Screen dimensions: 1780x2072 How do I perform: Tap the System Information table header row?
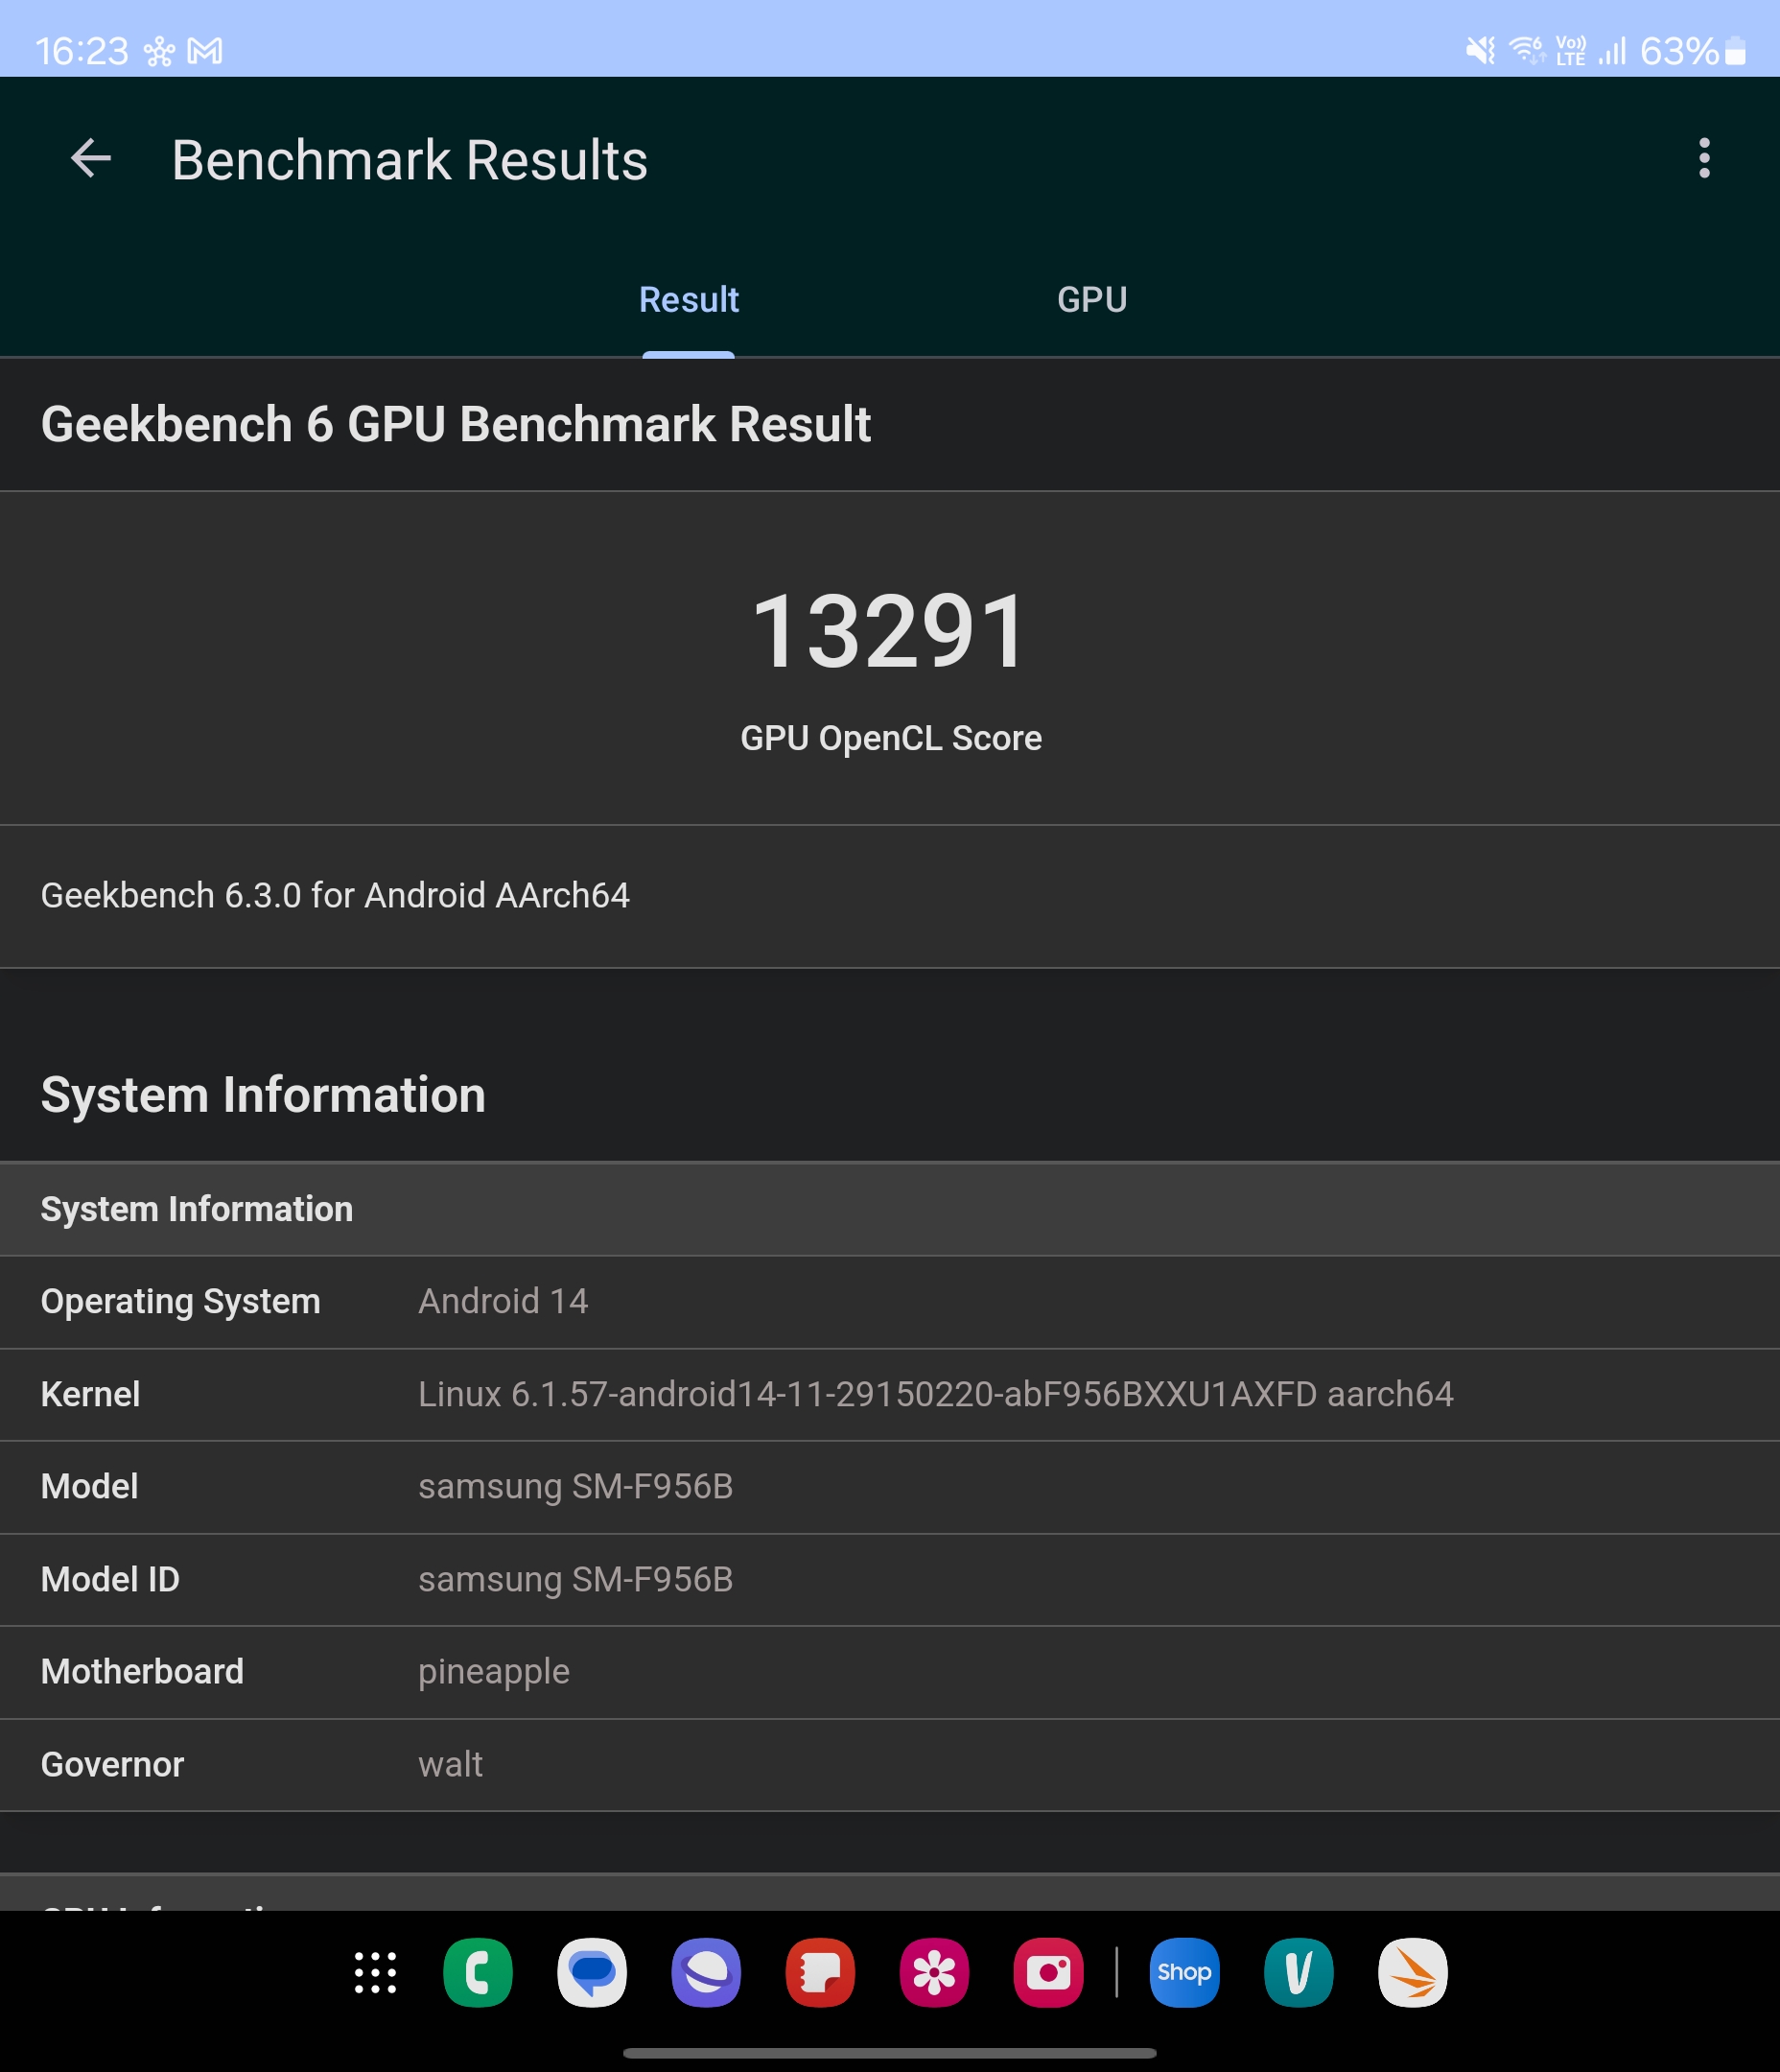(x=890, y=1209)
